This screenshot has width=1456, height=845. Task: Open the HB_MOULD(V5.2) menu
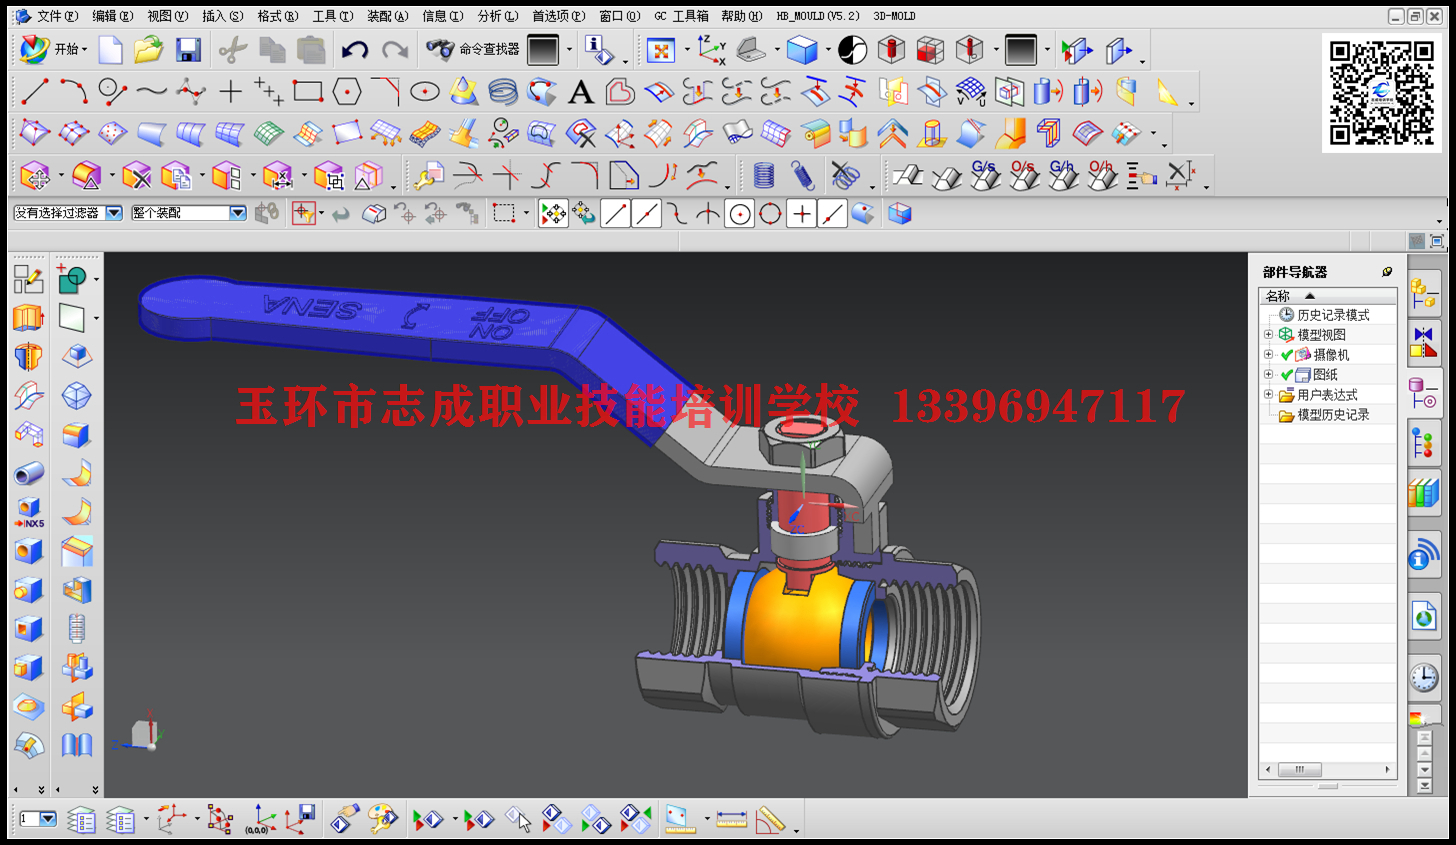pyautogui.click(x=818, y=16)
